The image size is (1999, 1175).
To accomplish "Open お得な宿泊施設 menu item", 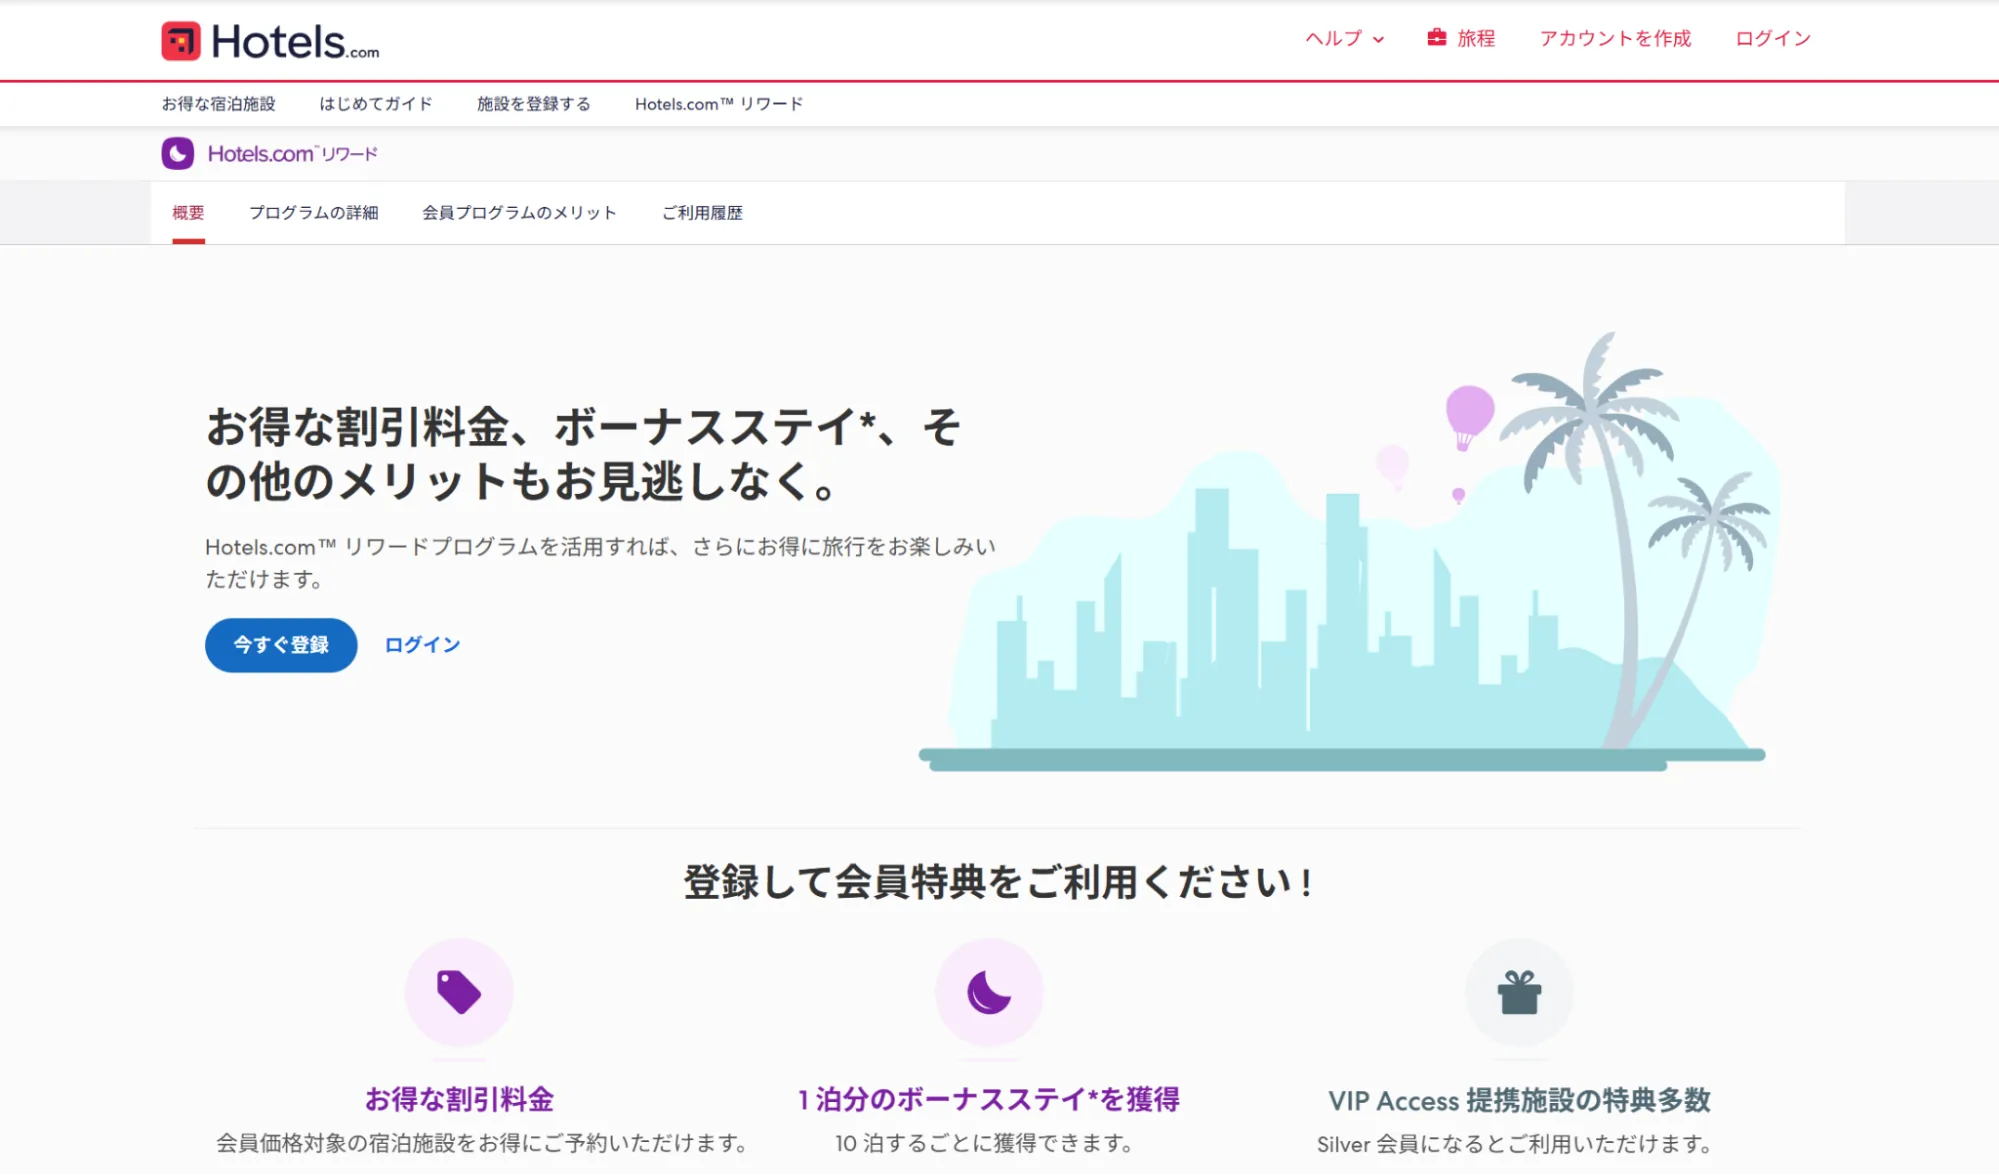I will 219,104.
